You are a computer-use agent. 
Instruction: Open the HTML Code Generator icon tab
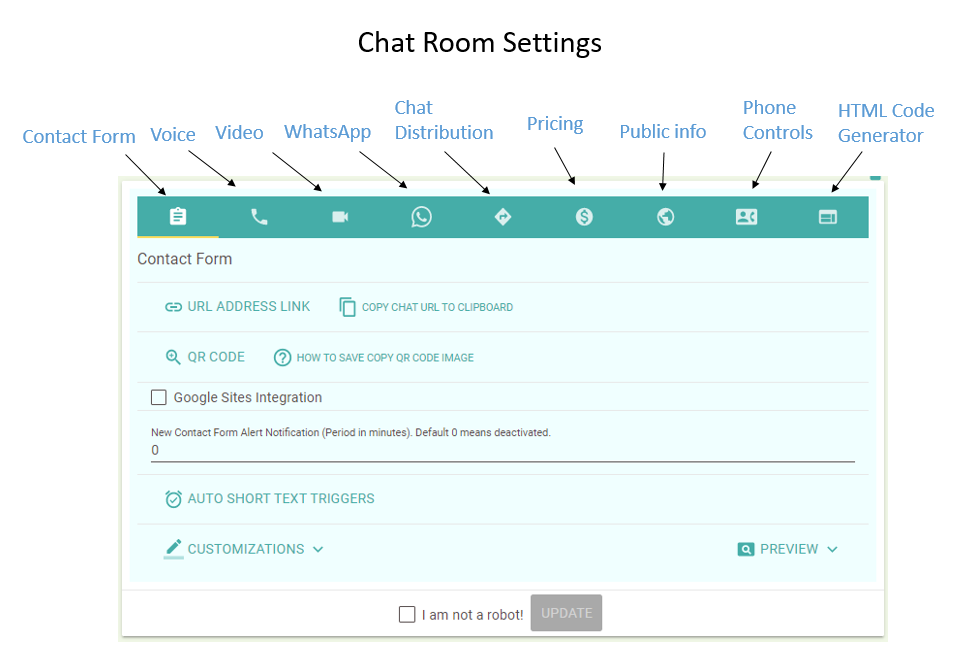(828, 216)
